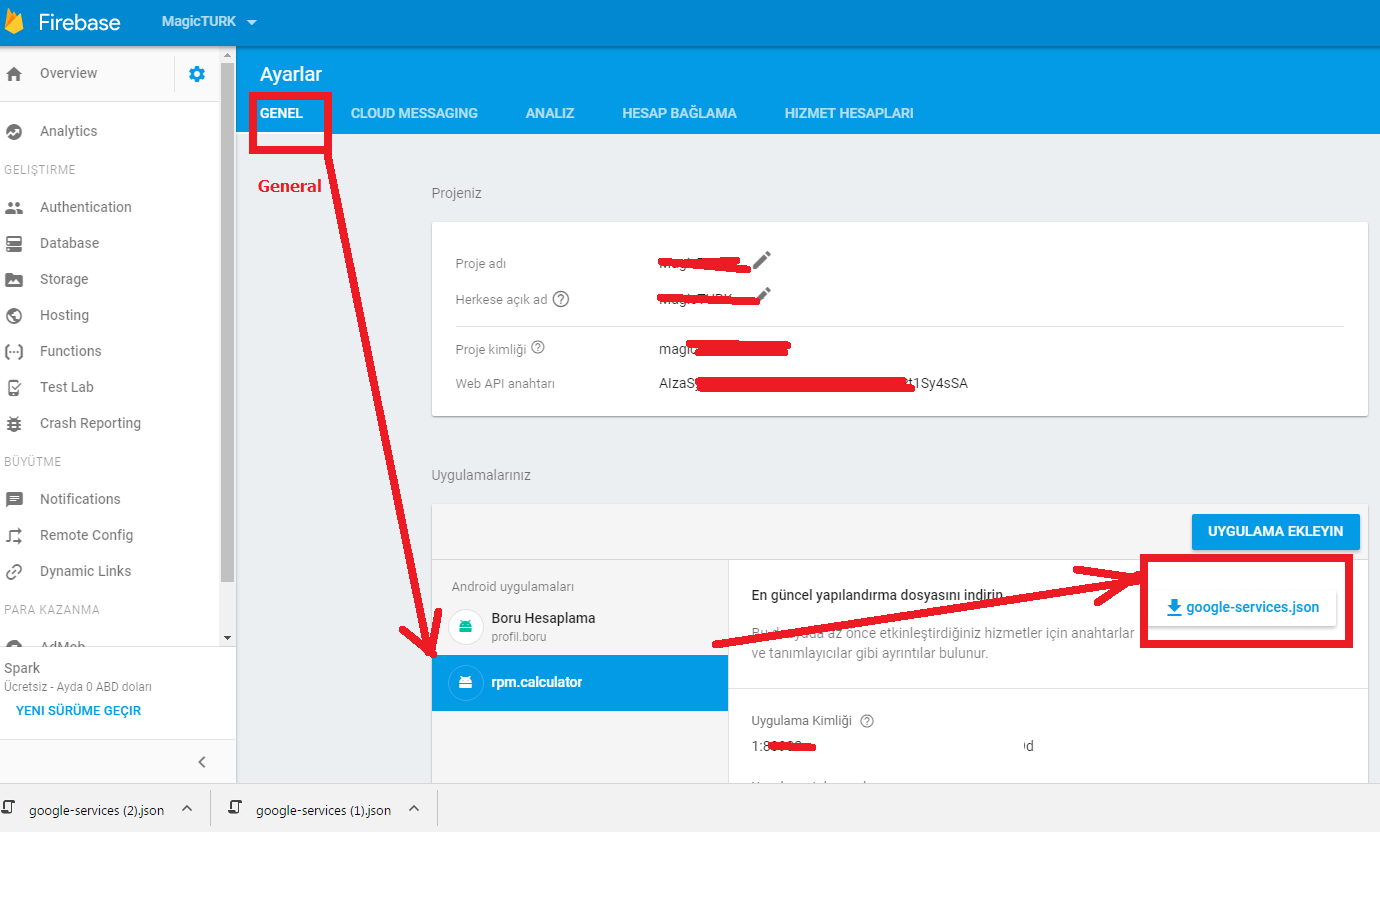The image size is (1380, 900).
Task: Click the Database icon
Action: click(x=14, y=244)
